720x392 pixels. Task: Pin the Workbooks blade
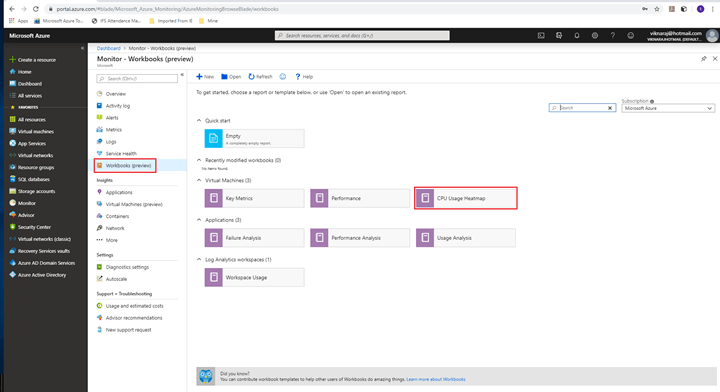tap(703, 59)
